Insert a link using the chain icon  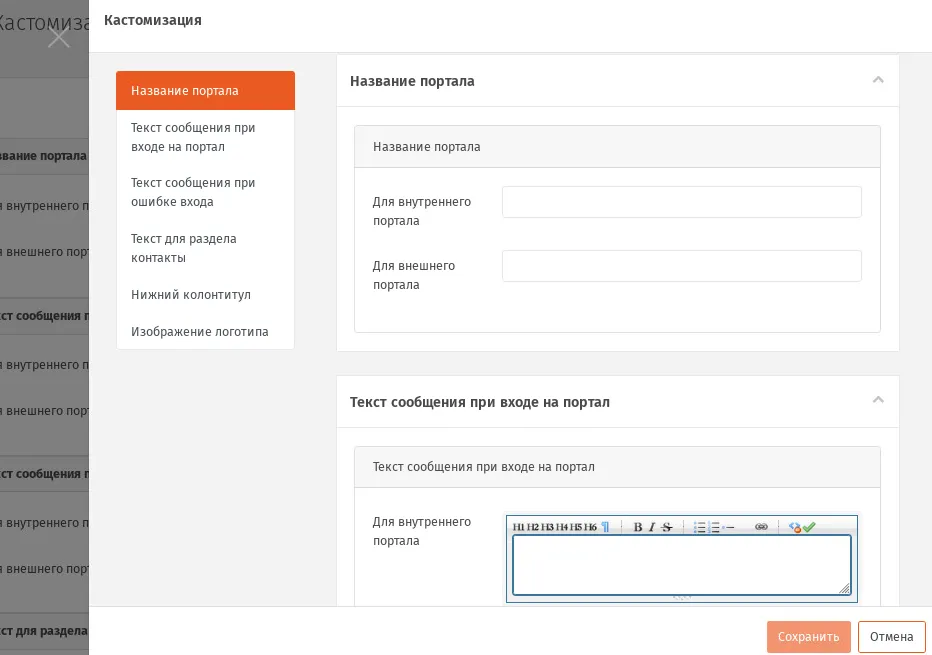(761, 527)
